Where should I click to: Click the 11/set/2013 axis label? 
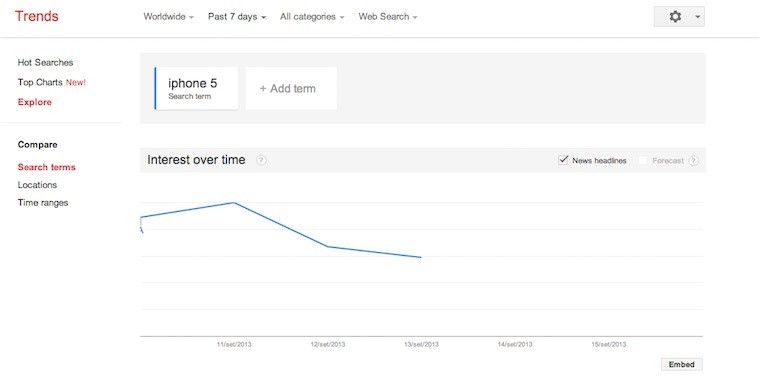tap(234, 345)
